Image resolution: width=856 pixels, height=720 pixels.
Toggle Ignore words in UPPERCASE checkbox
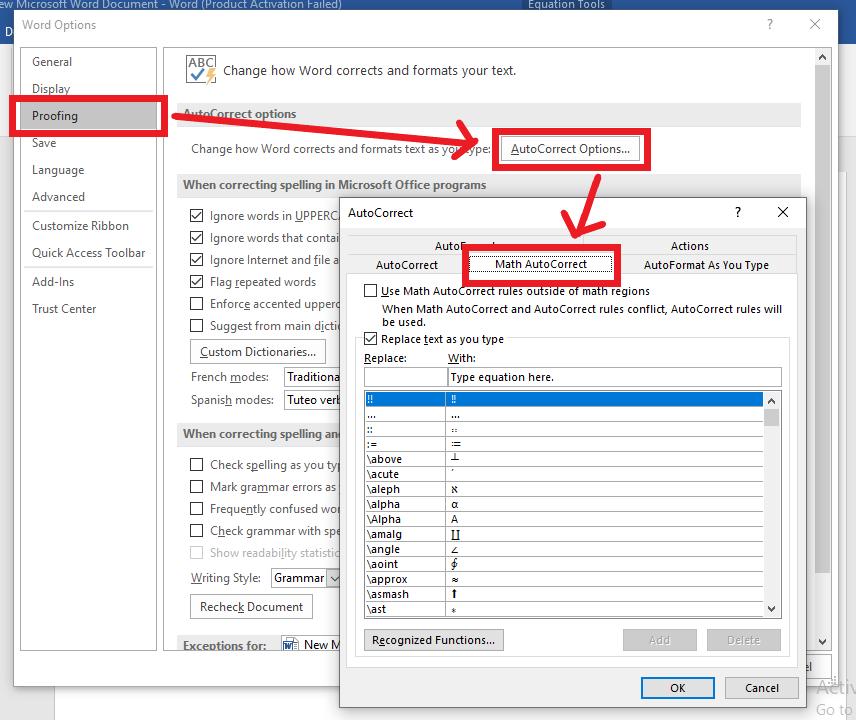(197, 216)
